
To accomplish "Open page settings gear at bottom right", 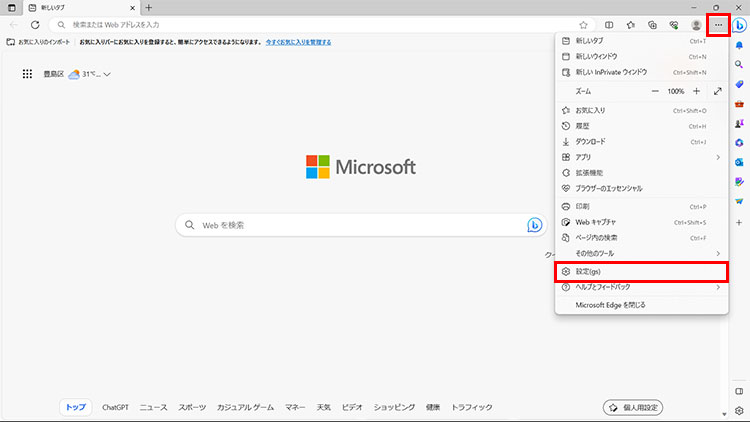I will 739,410.
